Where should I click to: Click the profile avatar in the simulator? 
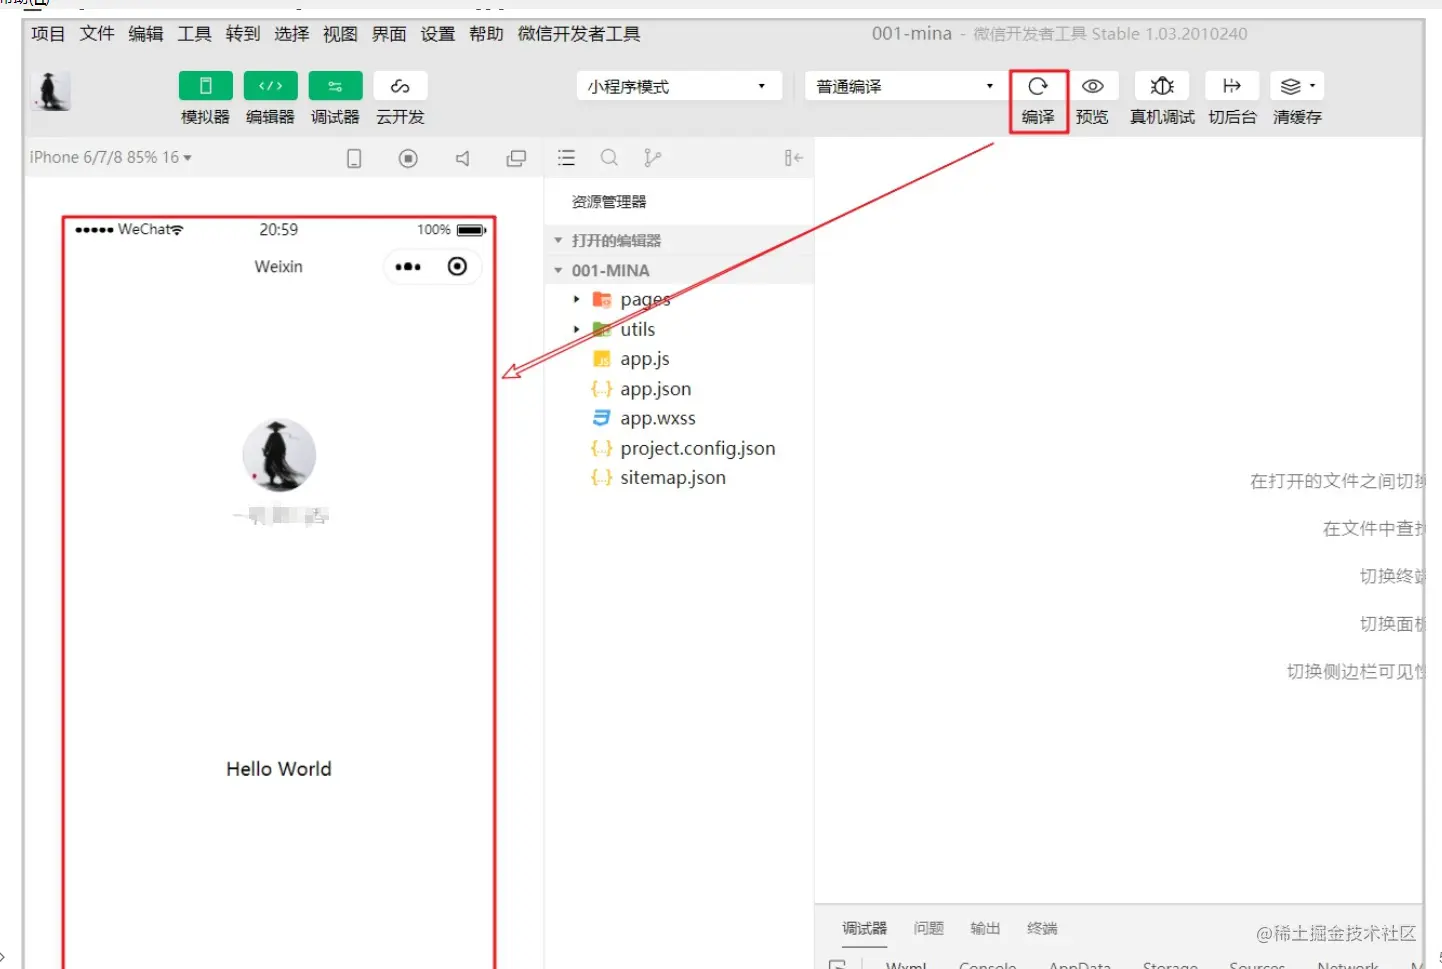[279, 455]
